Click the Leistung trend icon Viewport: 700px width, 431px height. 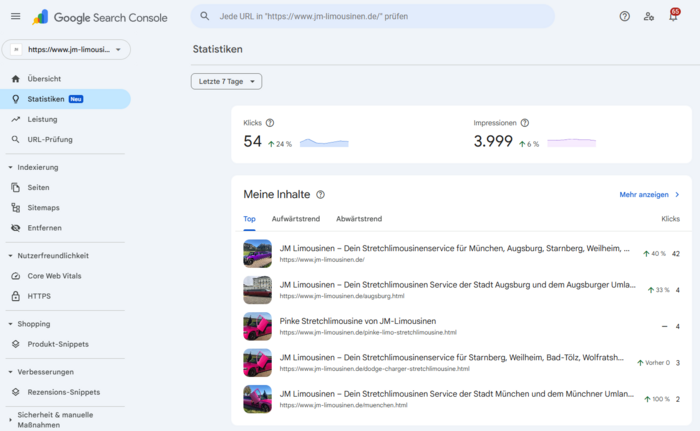point(16,119)
